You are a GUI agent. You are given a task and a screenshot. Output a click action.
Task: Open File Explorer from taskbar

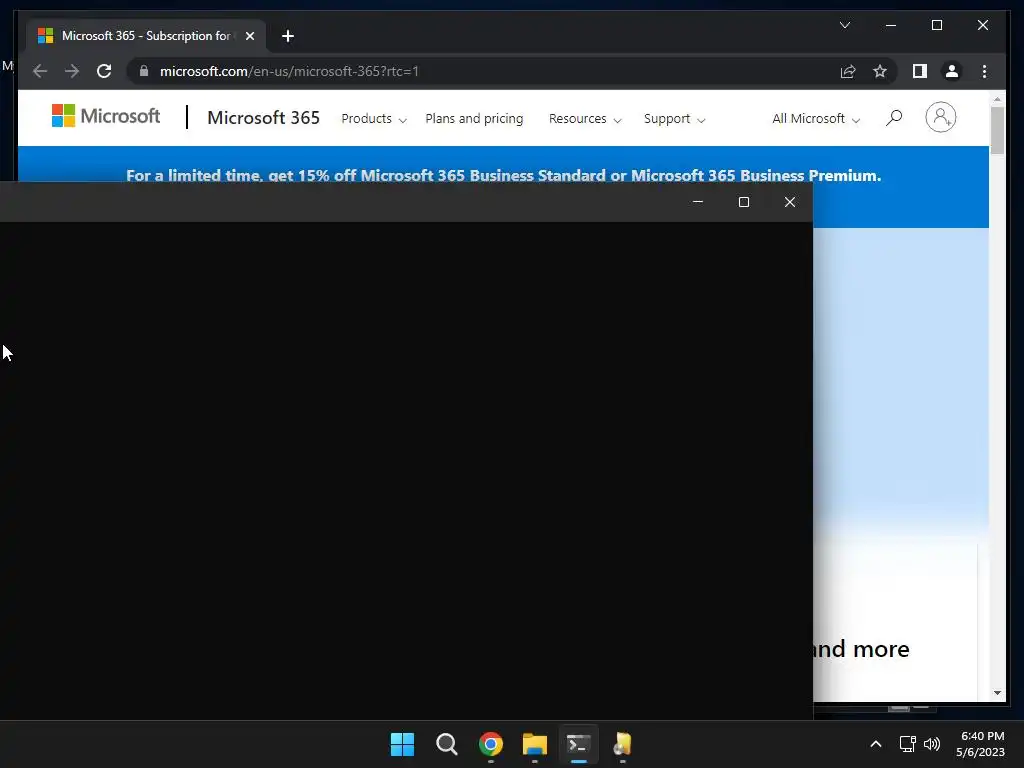[x=535, y=744]
